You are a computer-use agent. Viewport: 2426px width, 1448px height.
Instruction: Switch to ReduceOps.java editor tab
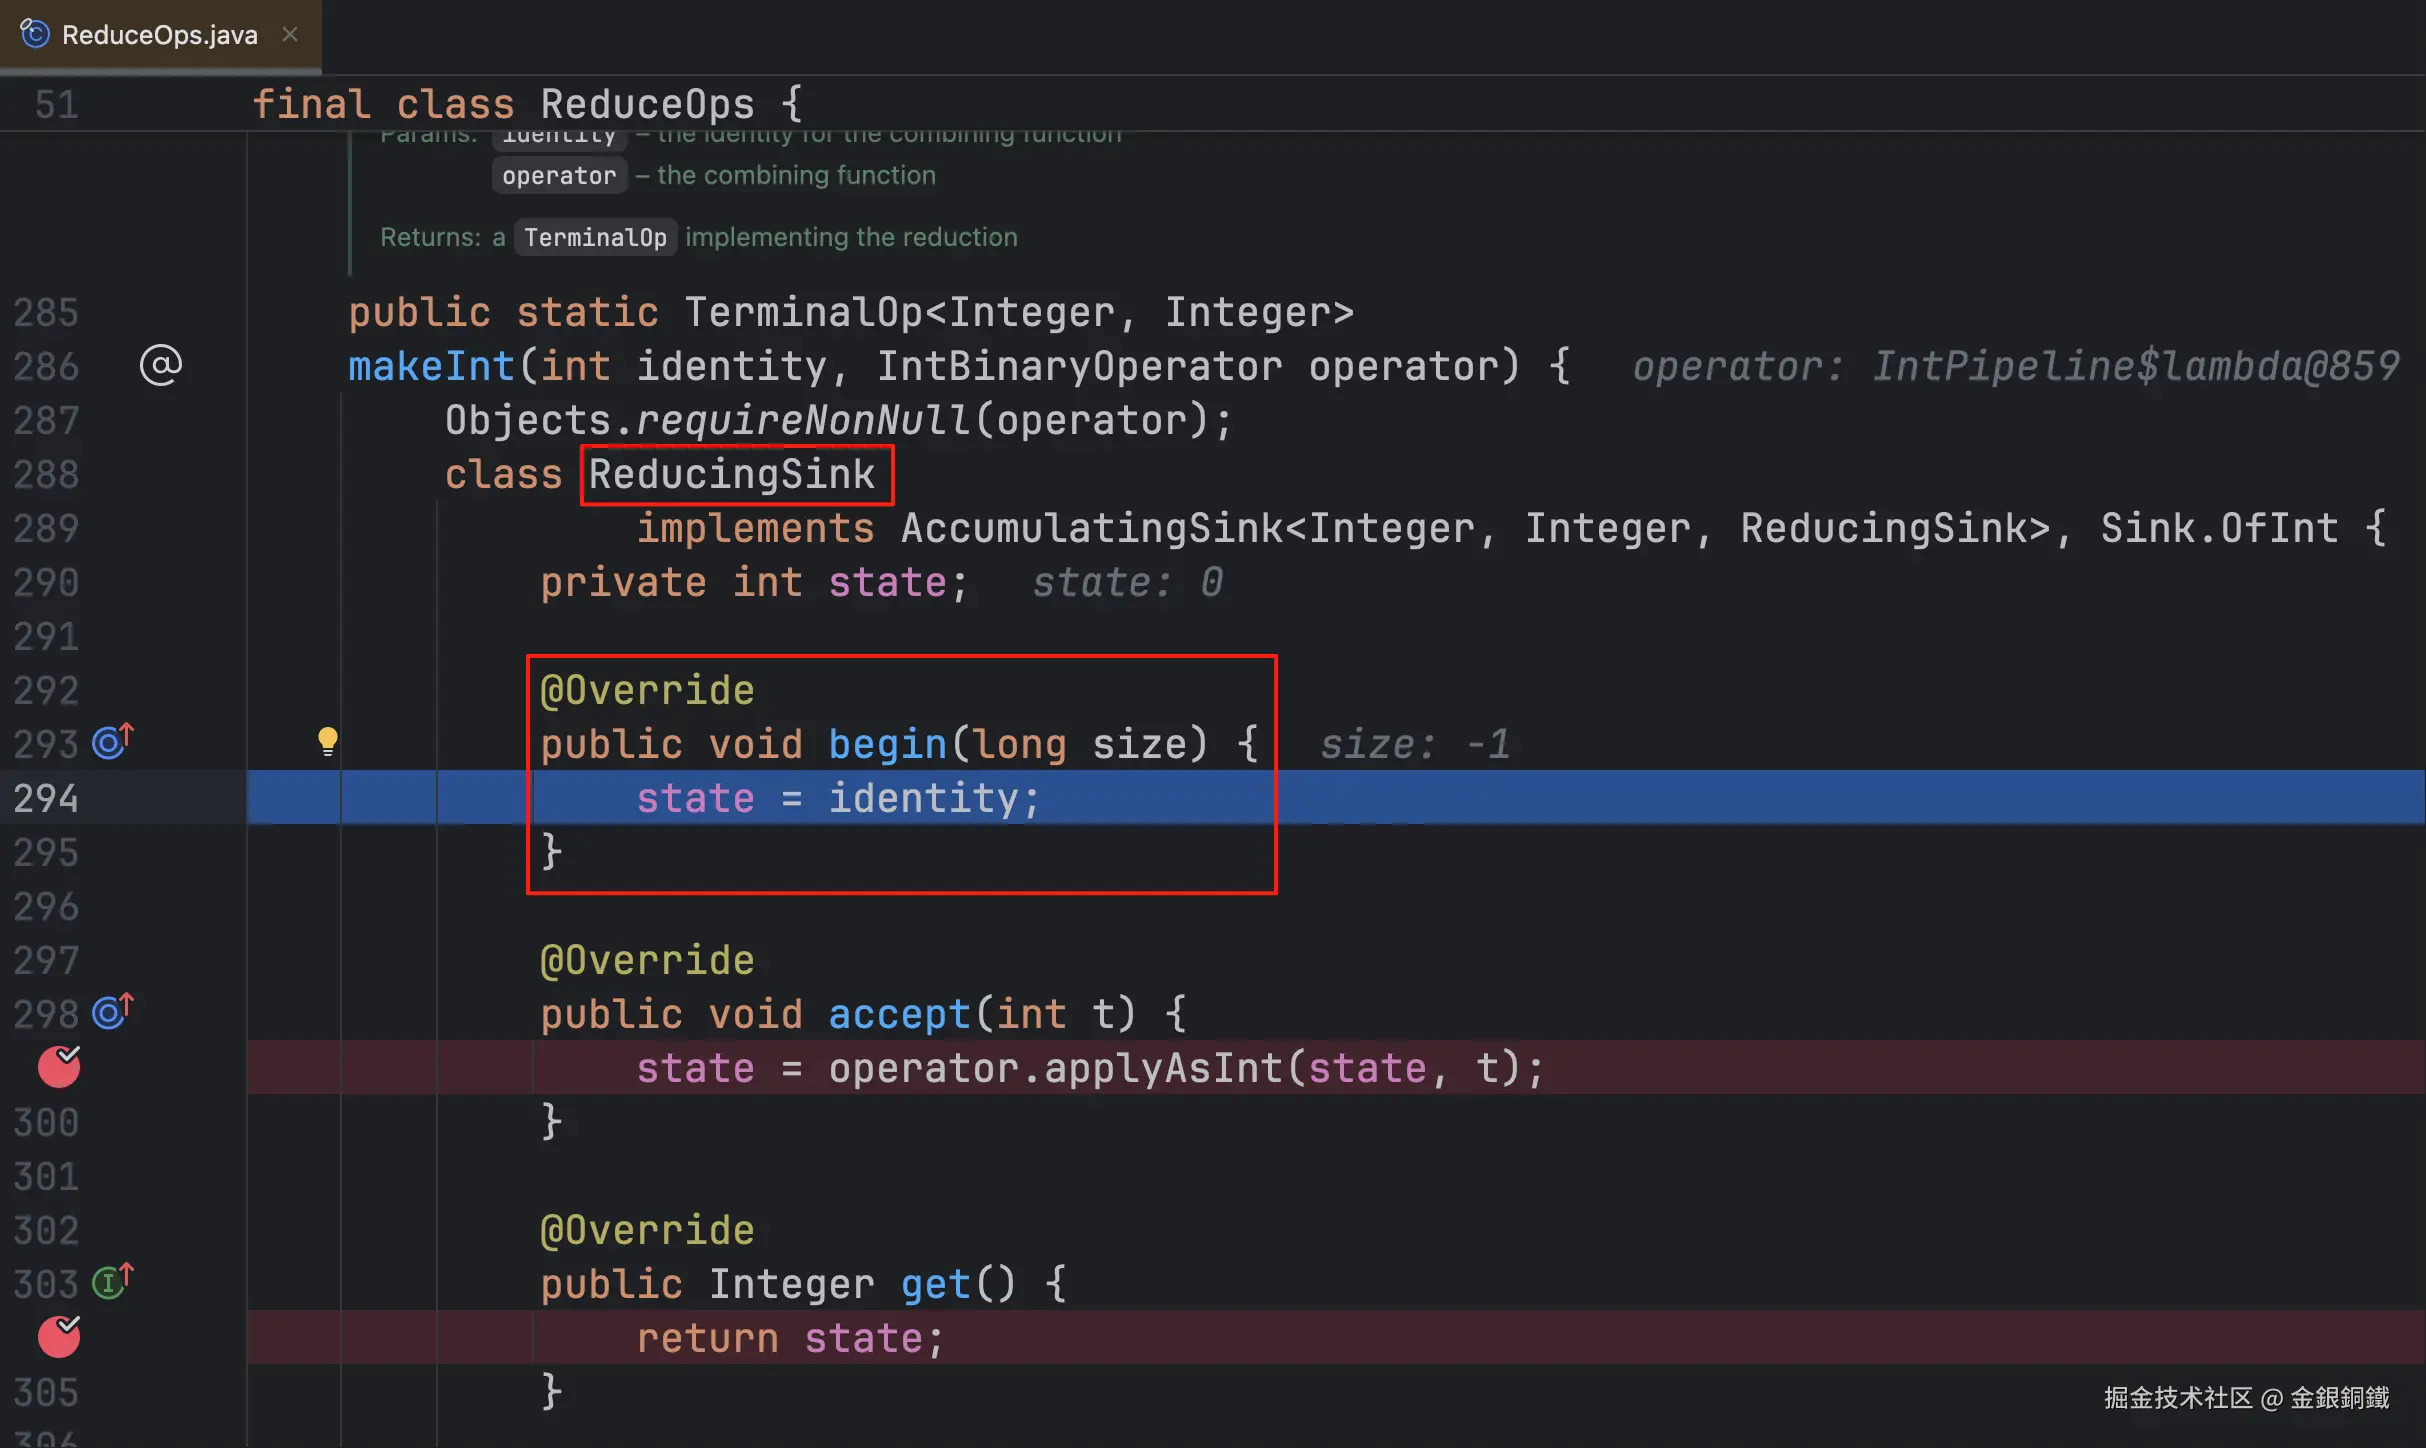click(159, 35)
